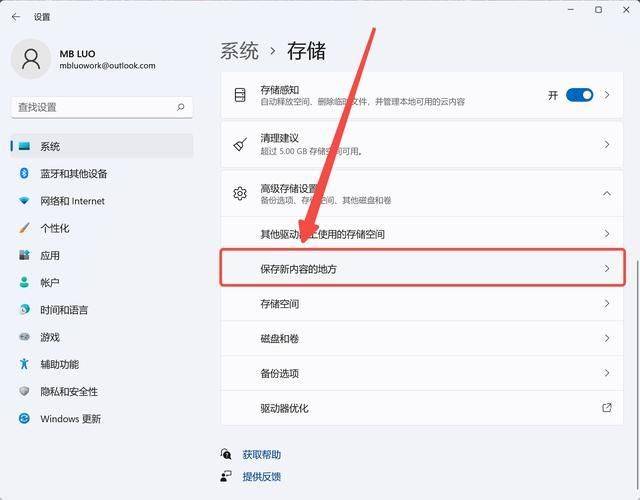
Task: Open 清理建议 chevron arrow
Action: (607, 144)
